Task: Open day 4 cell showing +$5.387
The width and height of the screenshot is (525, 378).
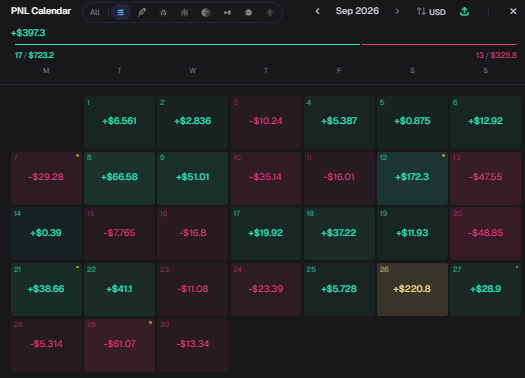Action: pyautogui.click(x=339, y=123)
